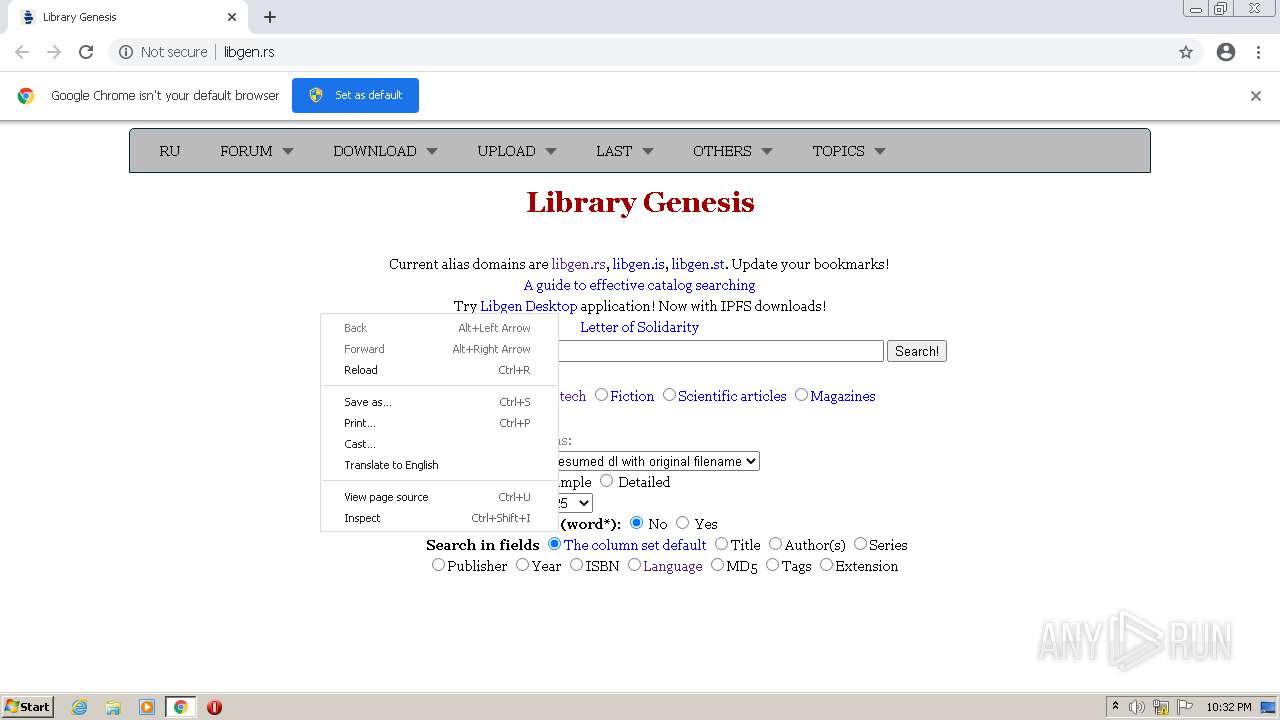
Task: Choose Save as... from context menu
Action: tap(438, 402)
